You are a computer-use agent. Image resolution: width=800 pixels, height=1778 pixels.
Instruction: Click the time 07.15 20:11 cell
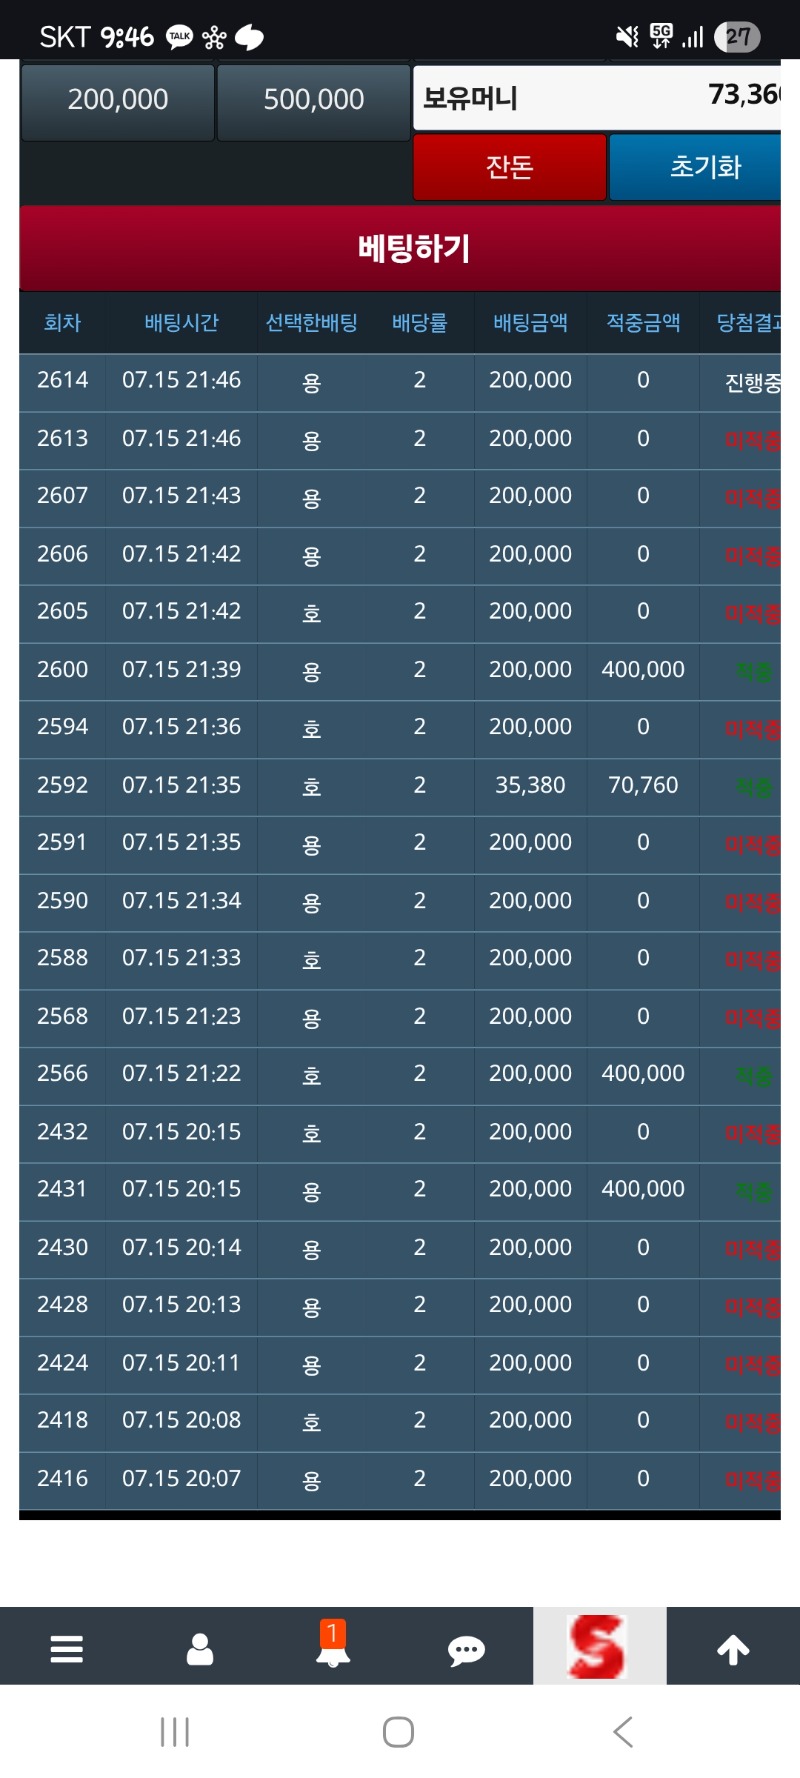pyautogui.click(x=181, y=1362)
